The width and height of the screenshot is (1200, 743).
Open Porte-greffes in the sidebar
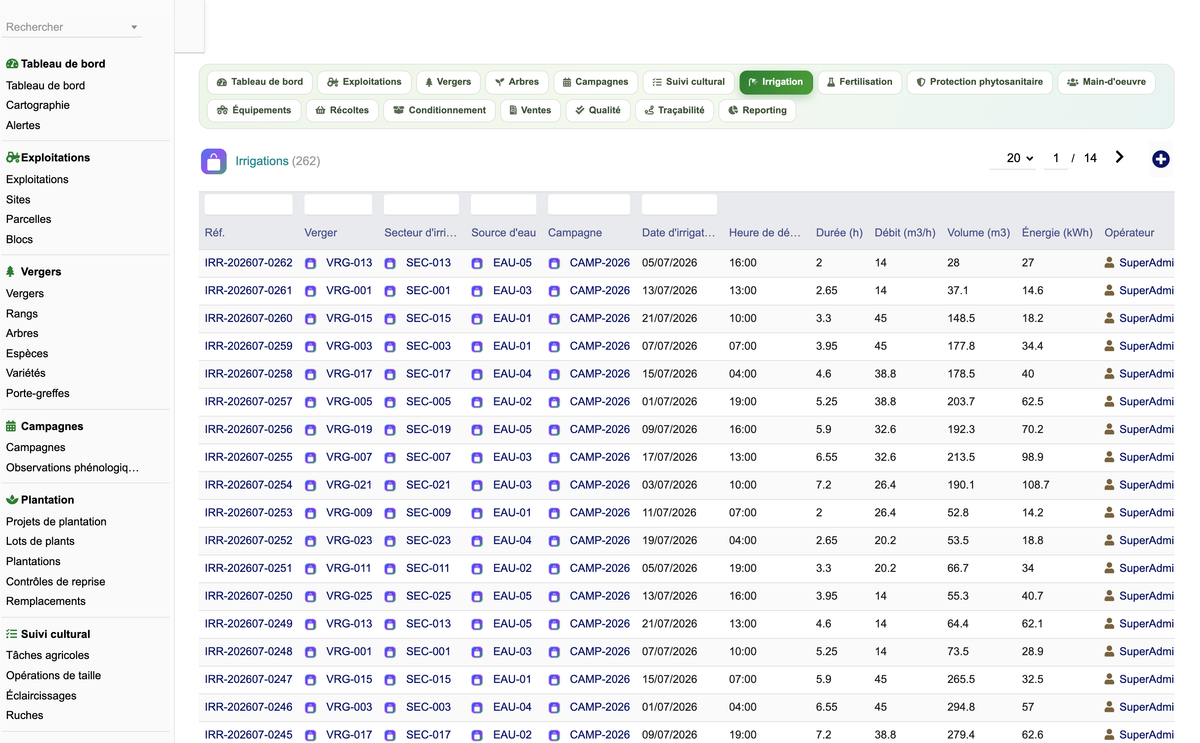tap(38, 393)
